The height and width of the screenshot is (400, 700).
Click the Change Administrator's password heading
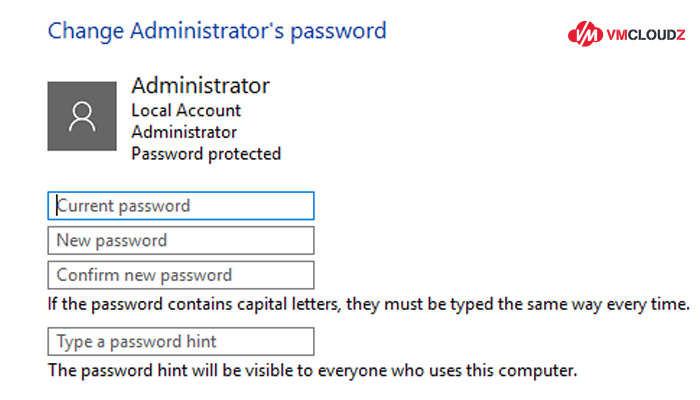click(x=217, y=32)
